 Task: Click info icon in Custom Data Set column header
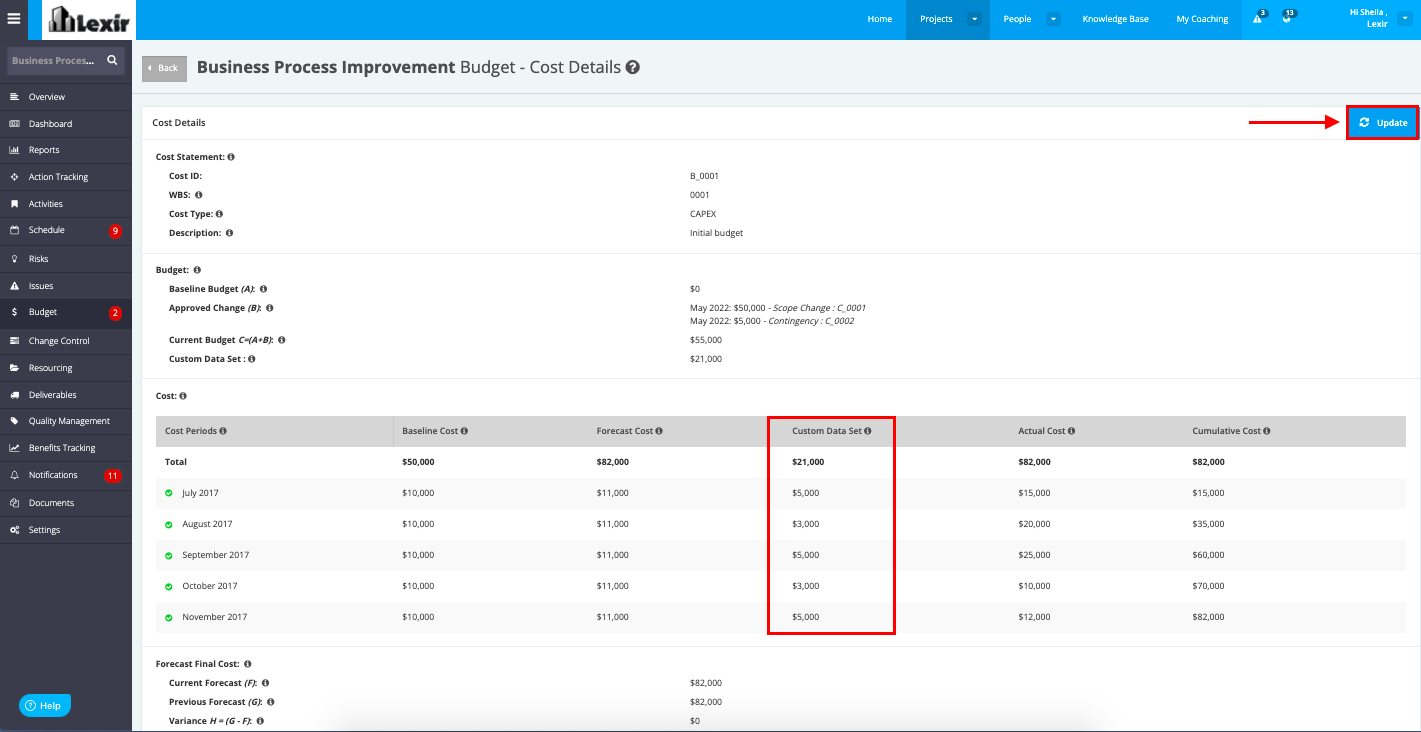(867, 431)
